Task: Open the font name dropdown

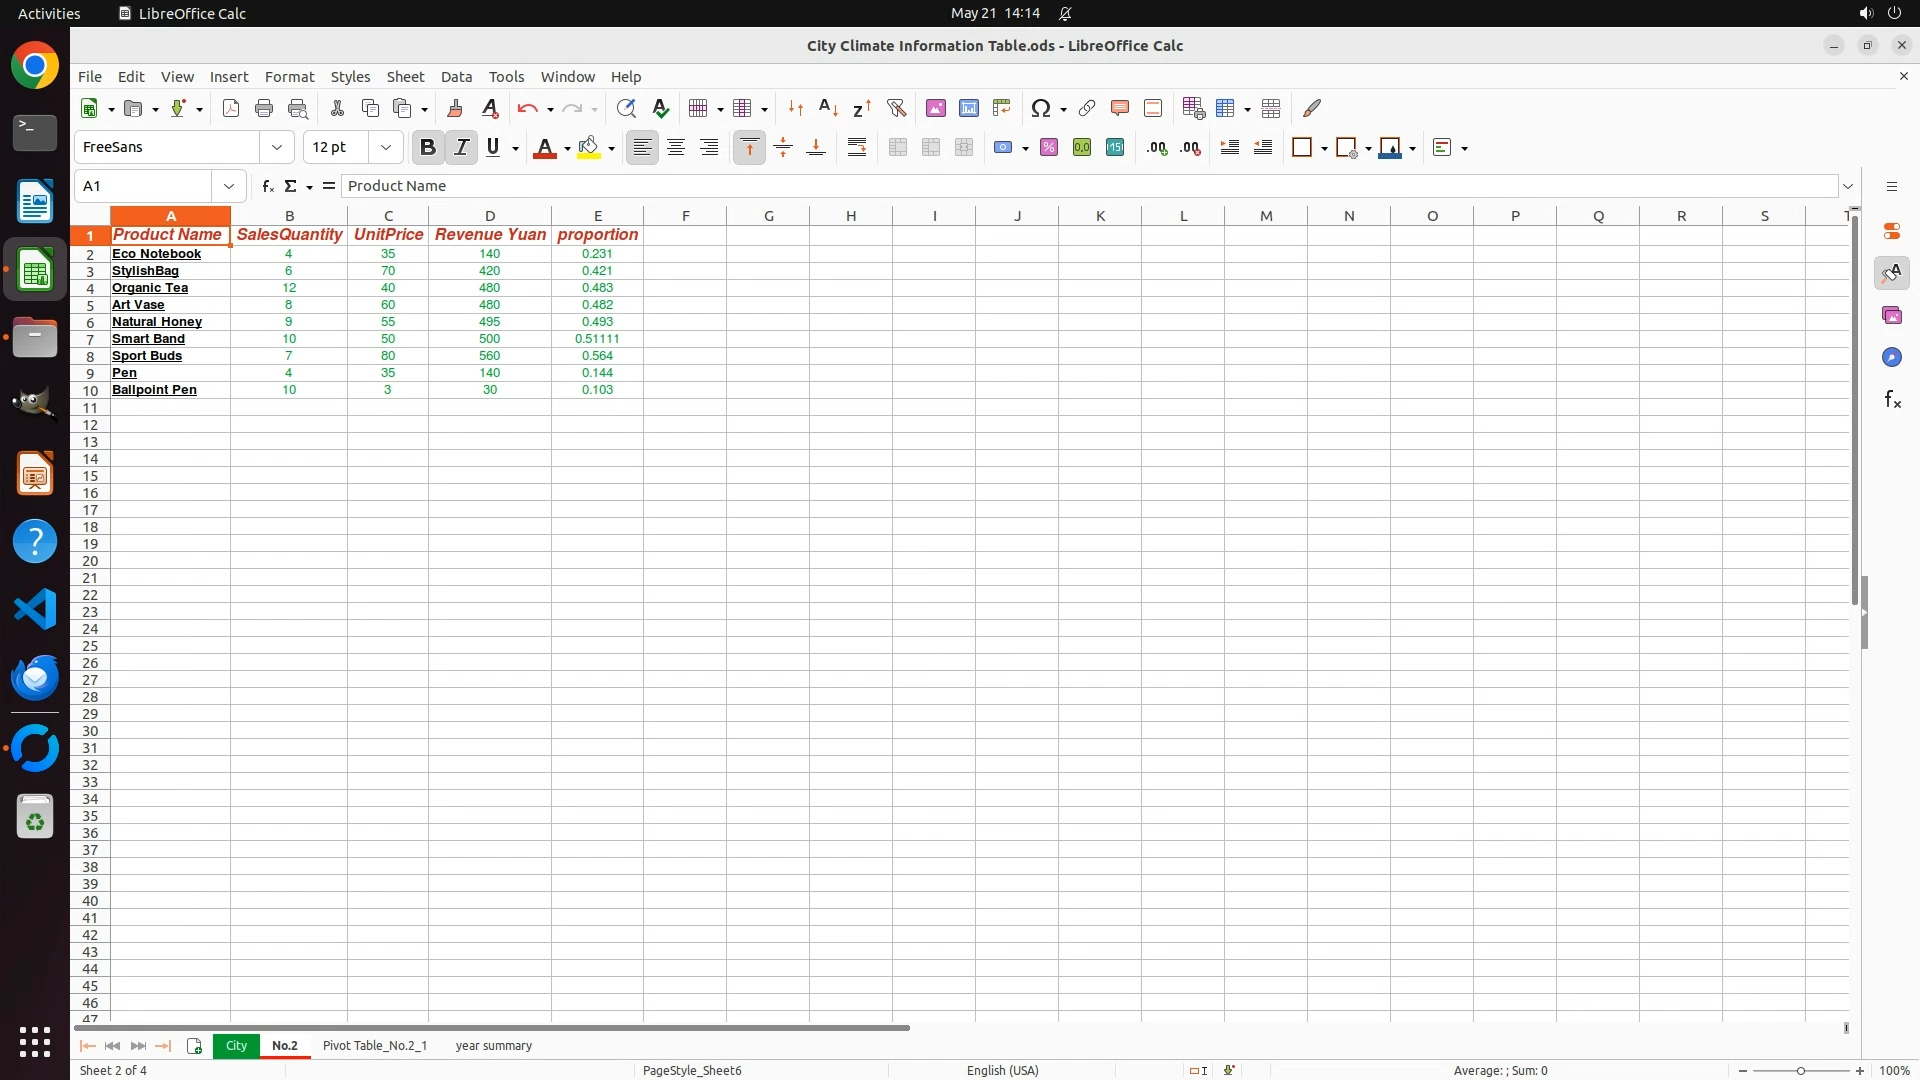Action: [277, 148]
